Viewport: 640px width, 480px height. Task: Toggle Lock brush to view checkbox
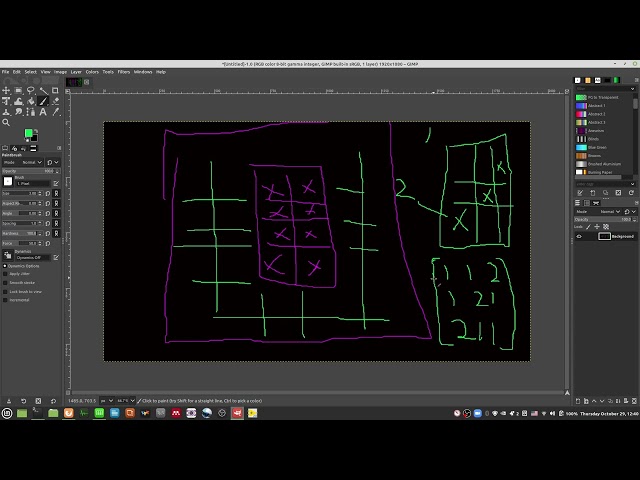[5, 292]
